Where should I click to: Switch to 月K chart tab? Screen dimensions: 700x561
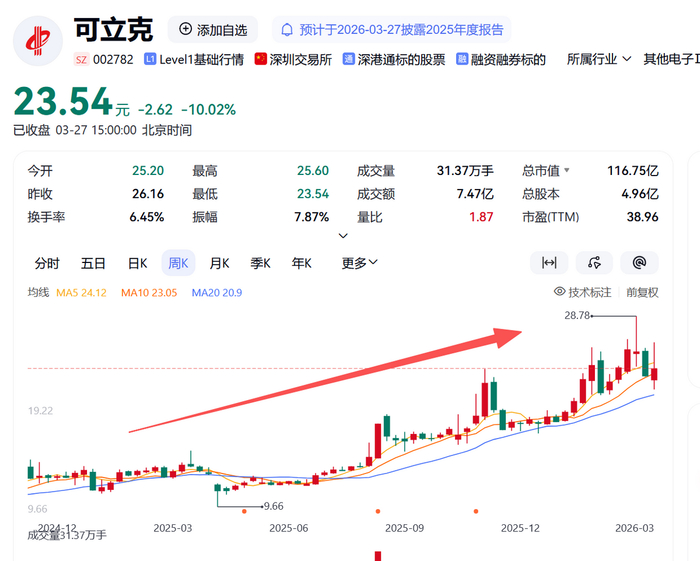(x=219, y=263)
